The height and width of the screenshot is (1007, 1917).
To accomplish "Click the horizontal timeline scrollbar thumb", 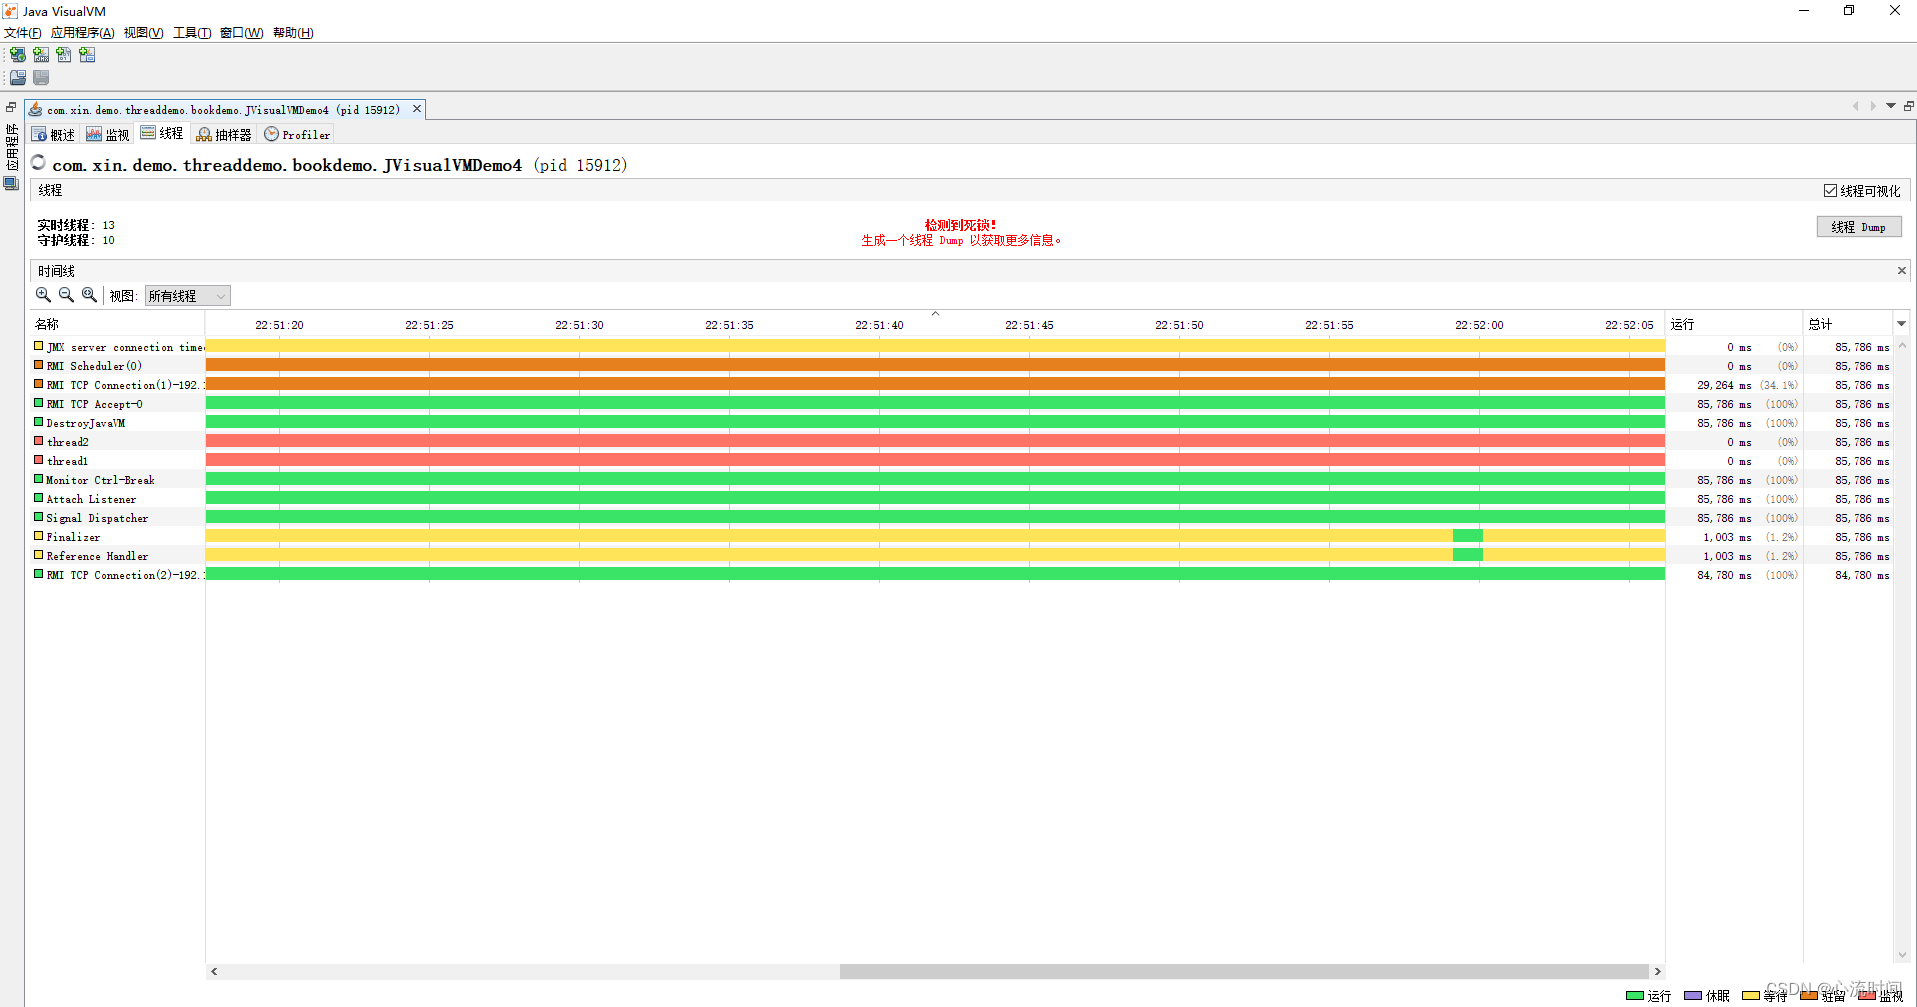I will click(x=1244, y=971).
